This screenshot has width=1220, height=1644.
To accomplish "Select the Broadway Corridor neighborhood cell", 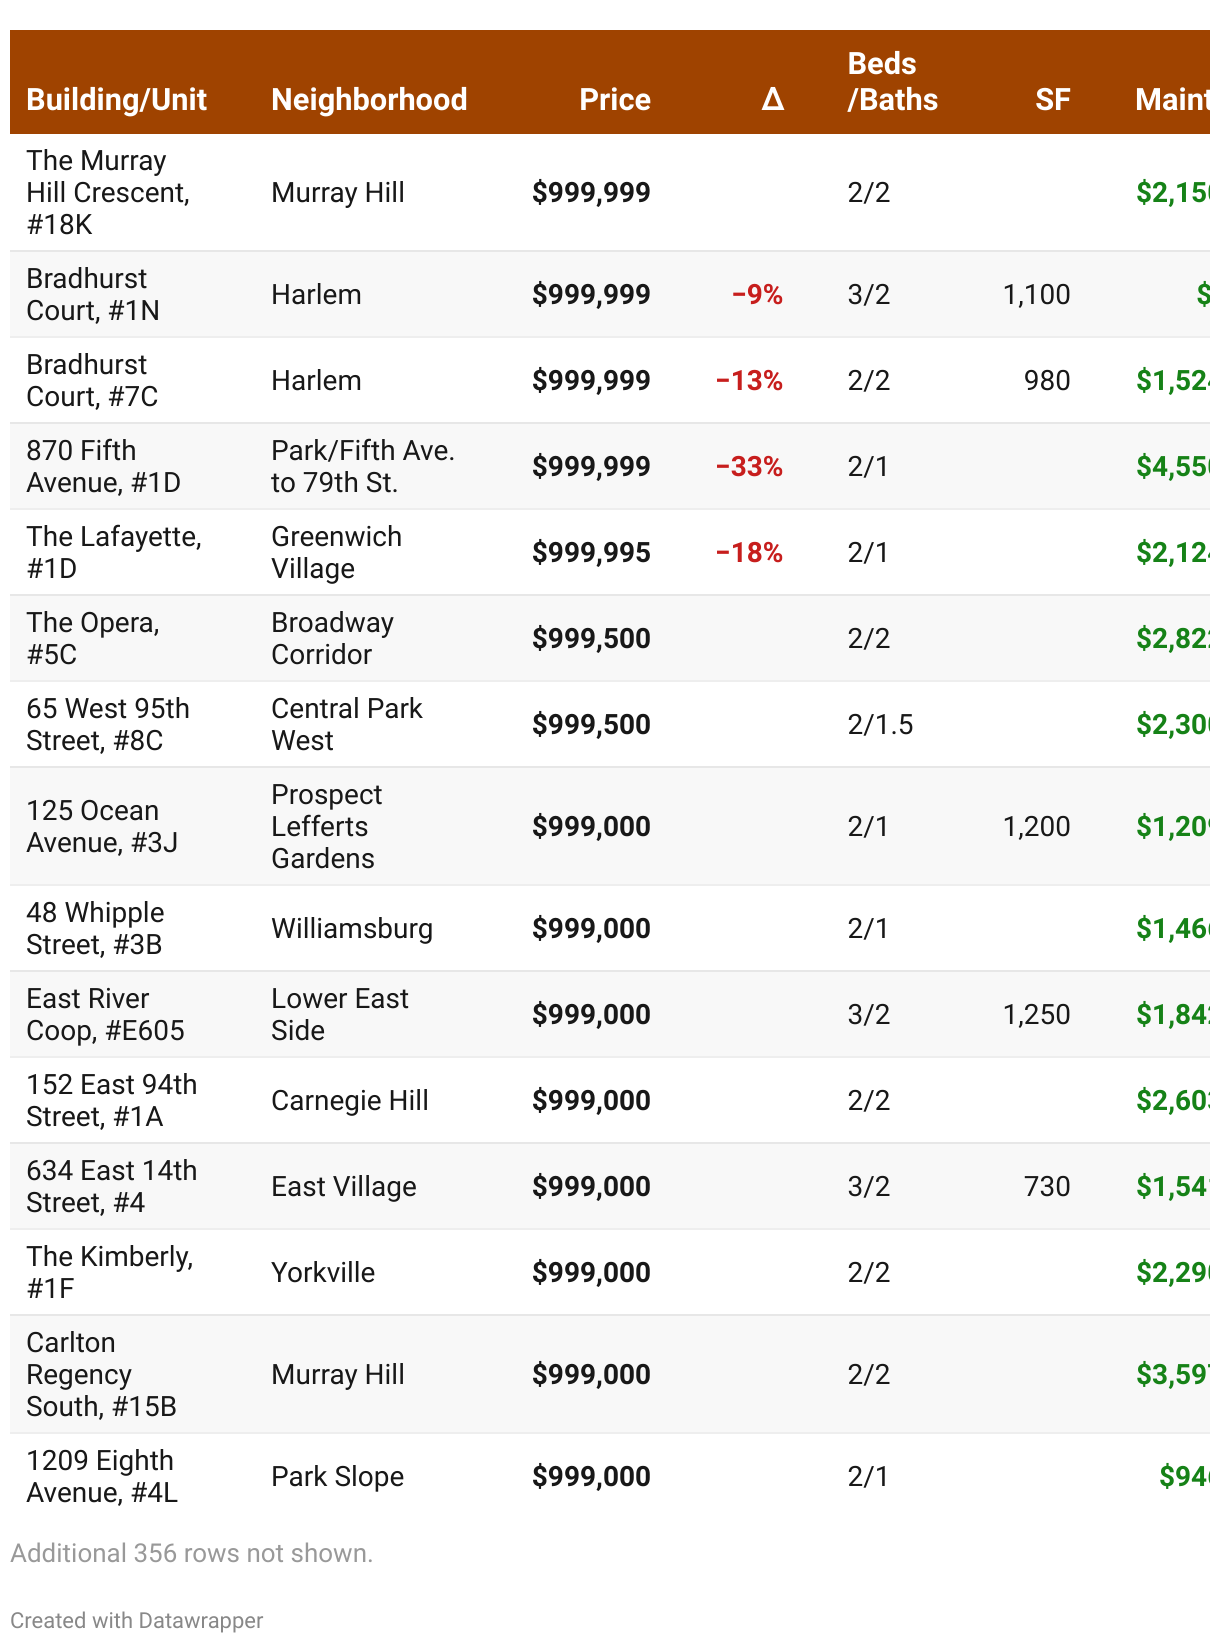I will click(x=332, y=638).
